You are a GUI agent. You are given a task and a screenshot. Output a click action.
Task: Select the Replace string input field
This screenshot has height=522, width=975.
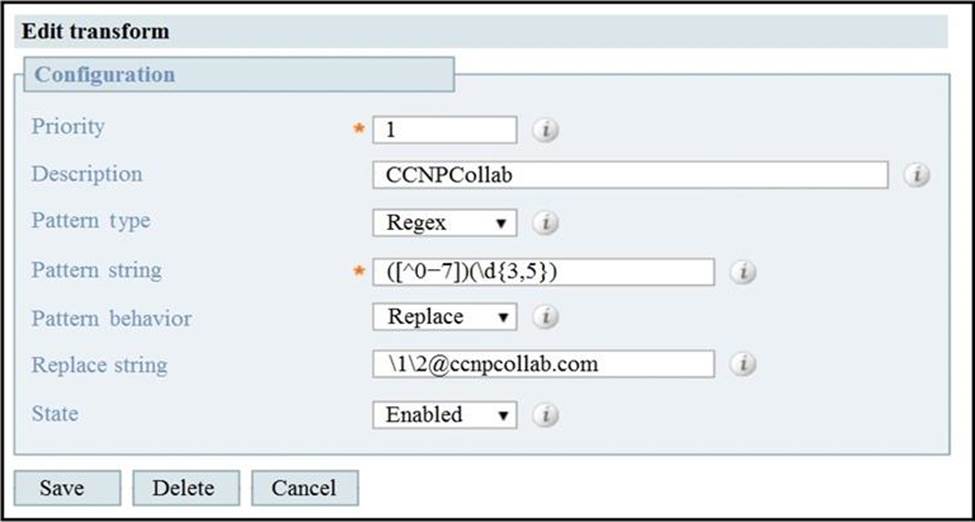[x=543, y=365]
